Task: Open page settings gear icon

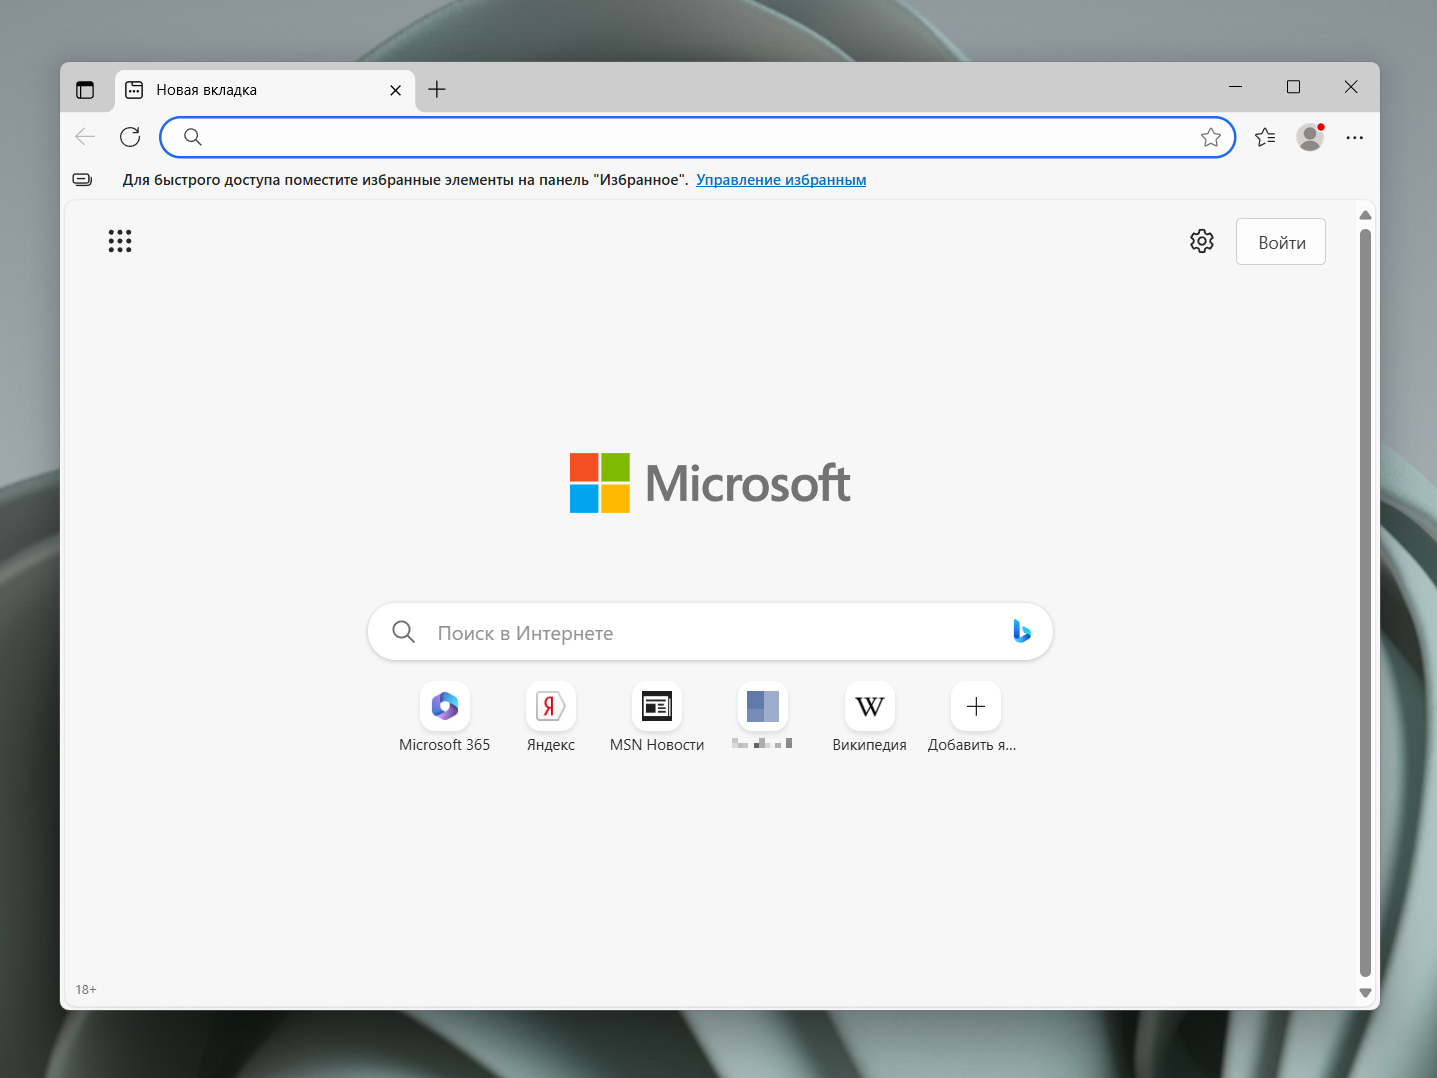Action: click(x=1201, y=241)
